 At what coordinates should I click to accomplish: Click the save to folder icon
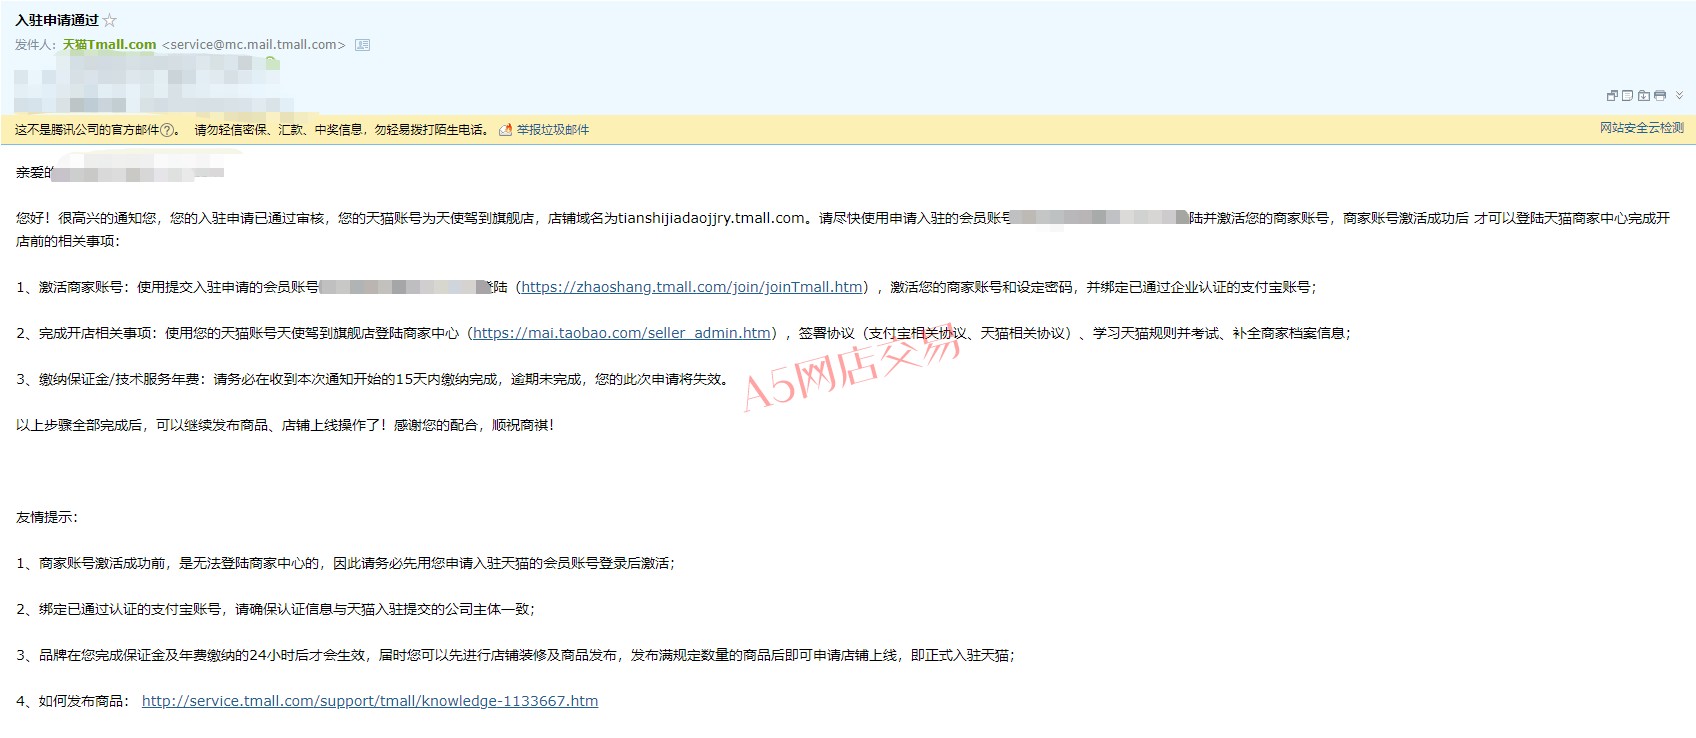click(x=1644, y=95)
